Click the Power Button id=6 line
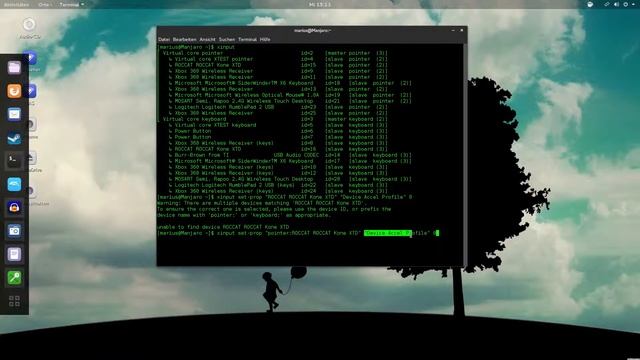Viewport: 640px width, 360px height. click(x=278, y=131)
